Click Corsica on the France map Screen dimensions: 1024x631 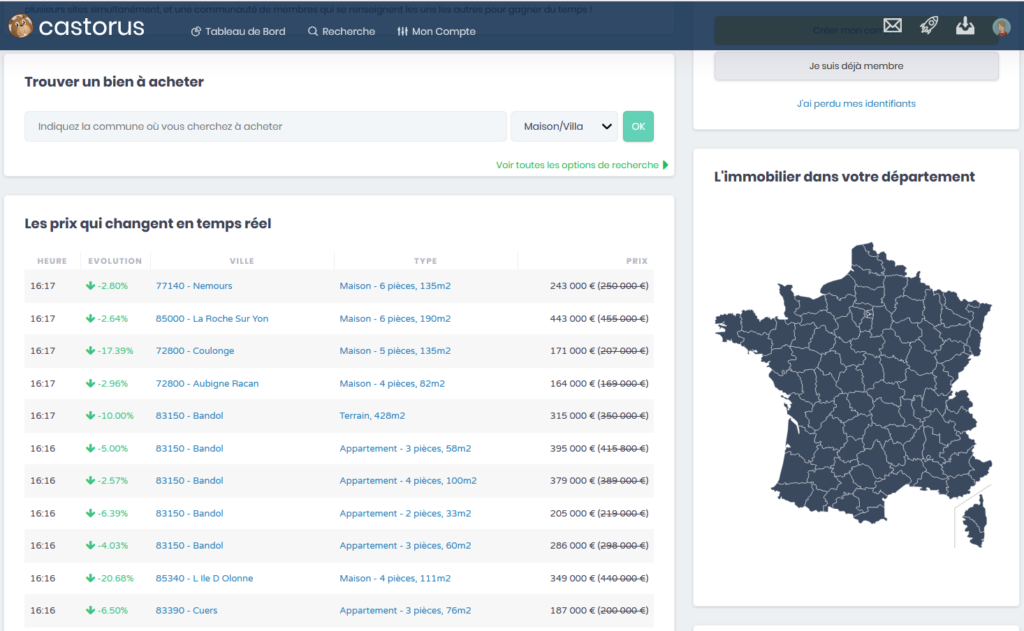pyautogui.click(x=974, y=525)
